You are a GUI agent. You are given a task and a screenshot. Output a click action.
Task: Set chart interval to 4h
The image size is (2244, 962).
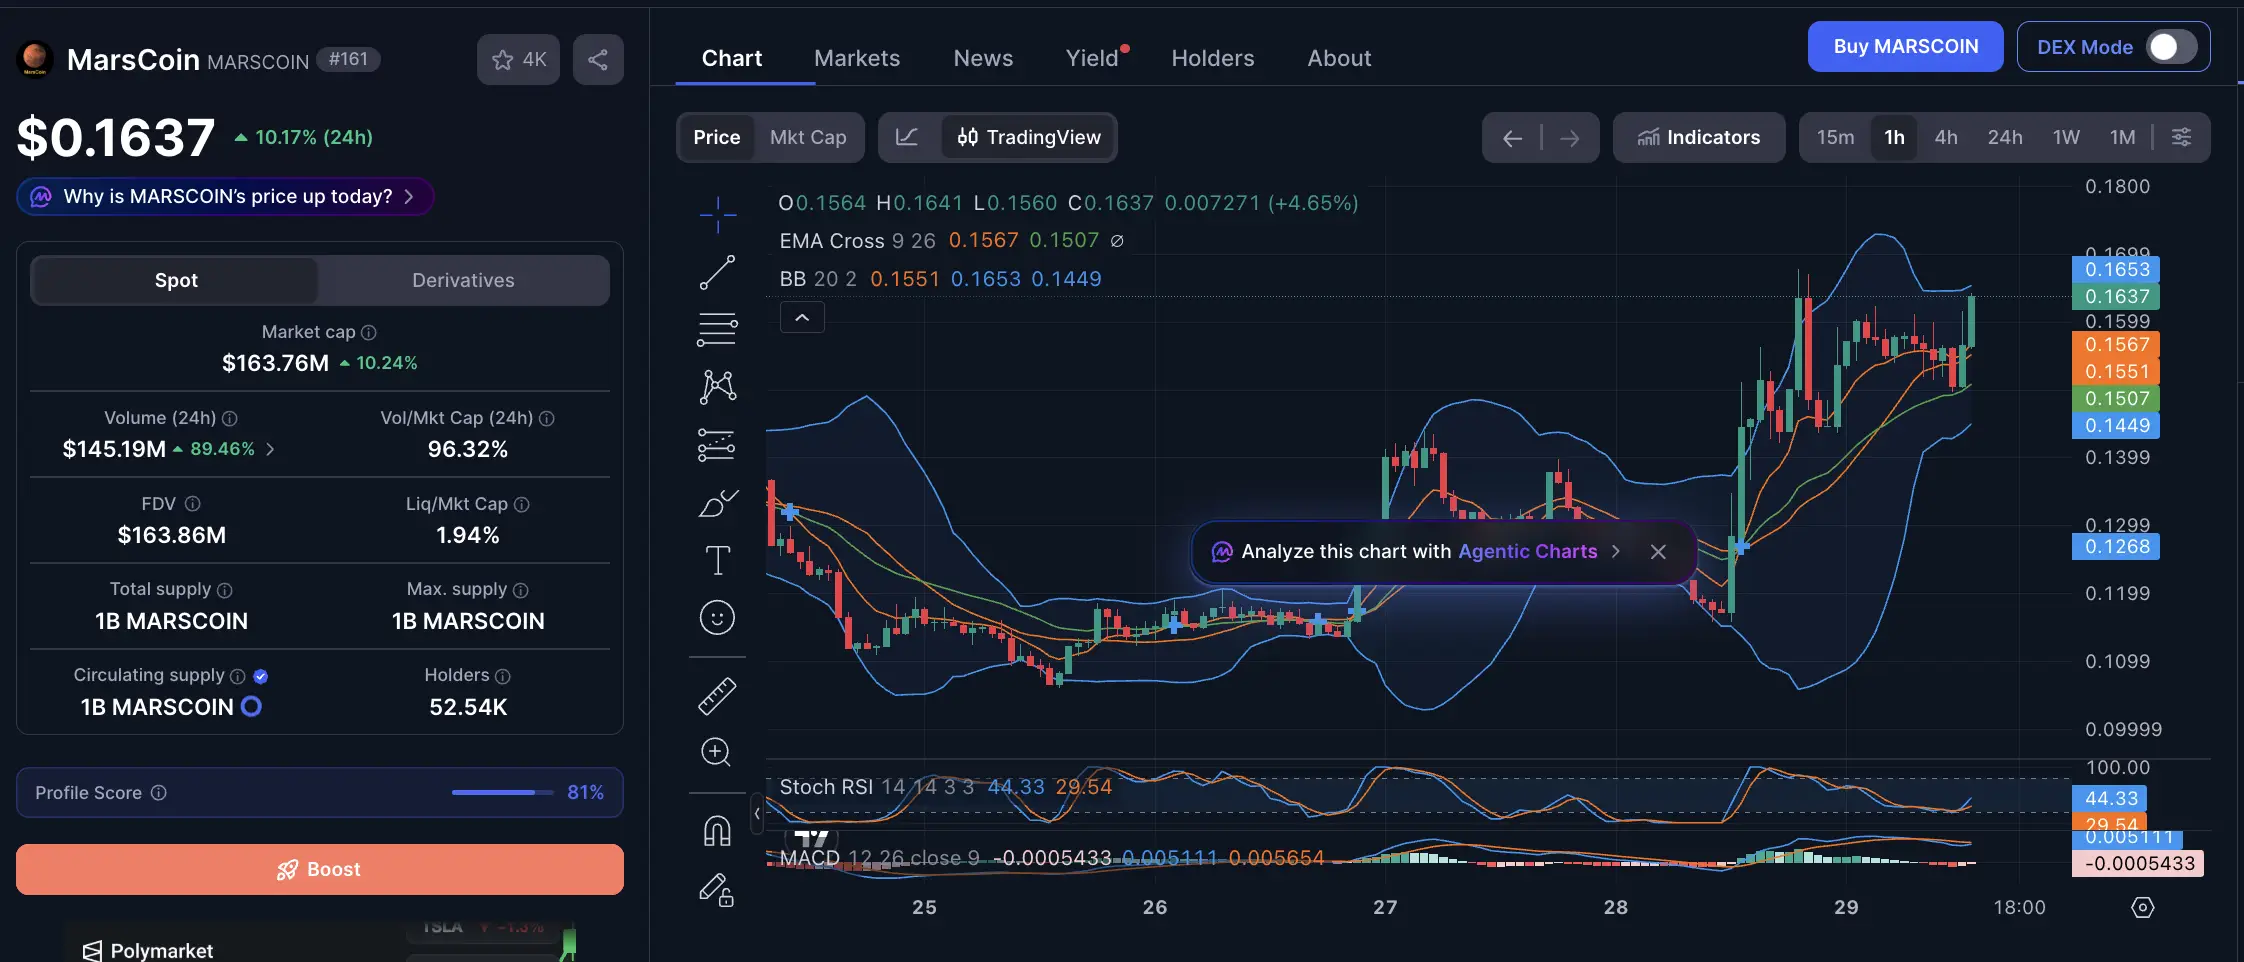1946,137
